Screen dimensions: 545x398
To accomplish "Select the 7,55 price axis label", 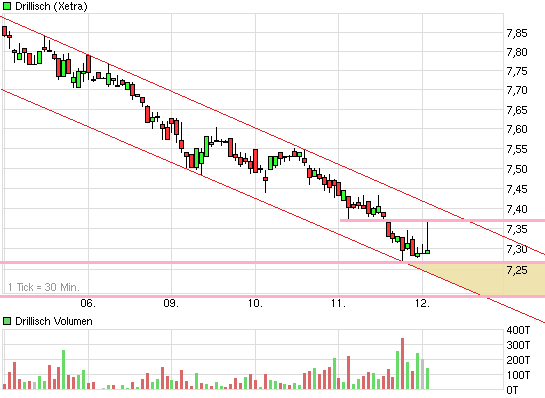I will 517,149.
